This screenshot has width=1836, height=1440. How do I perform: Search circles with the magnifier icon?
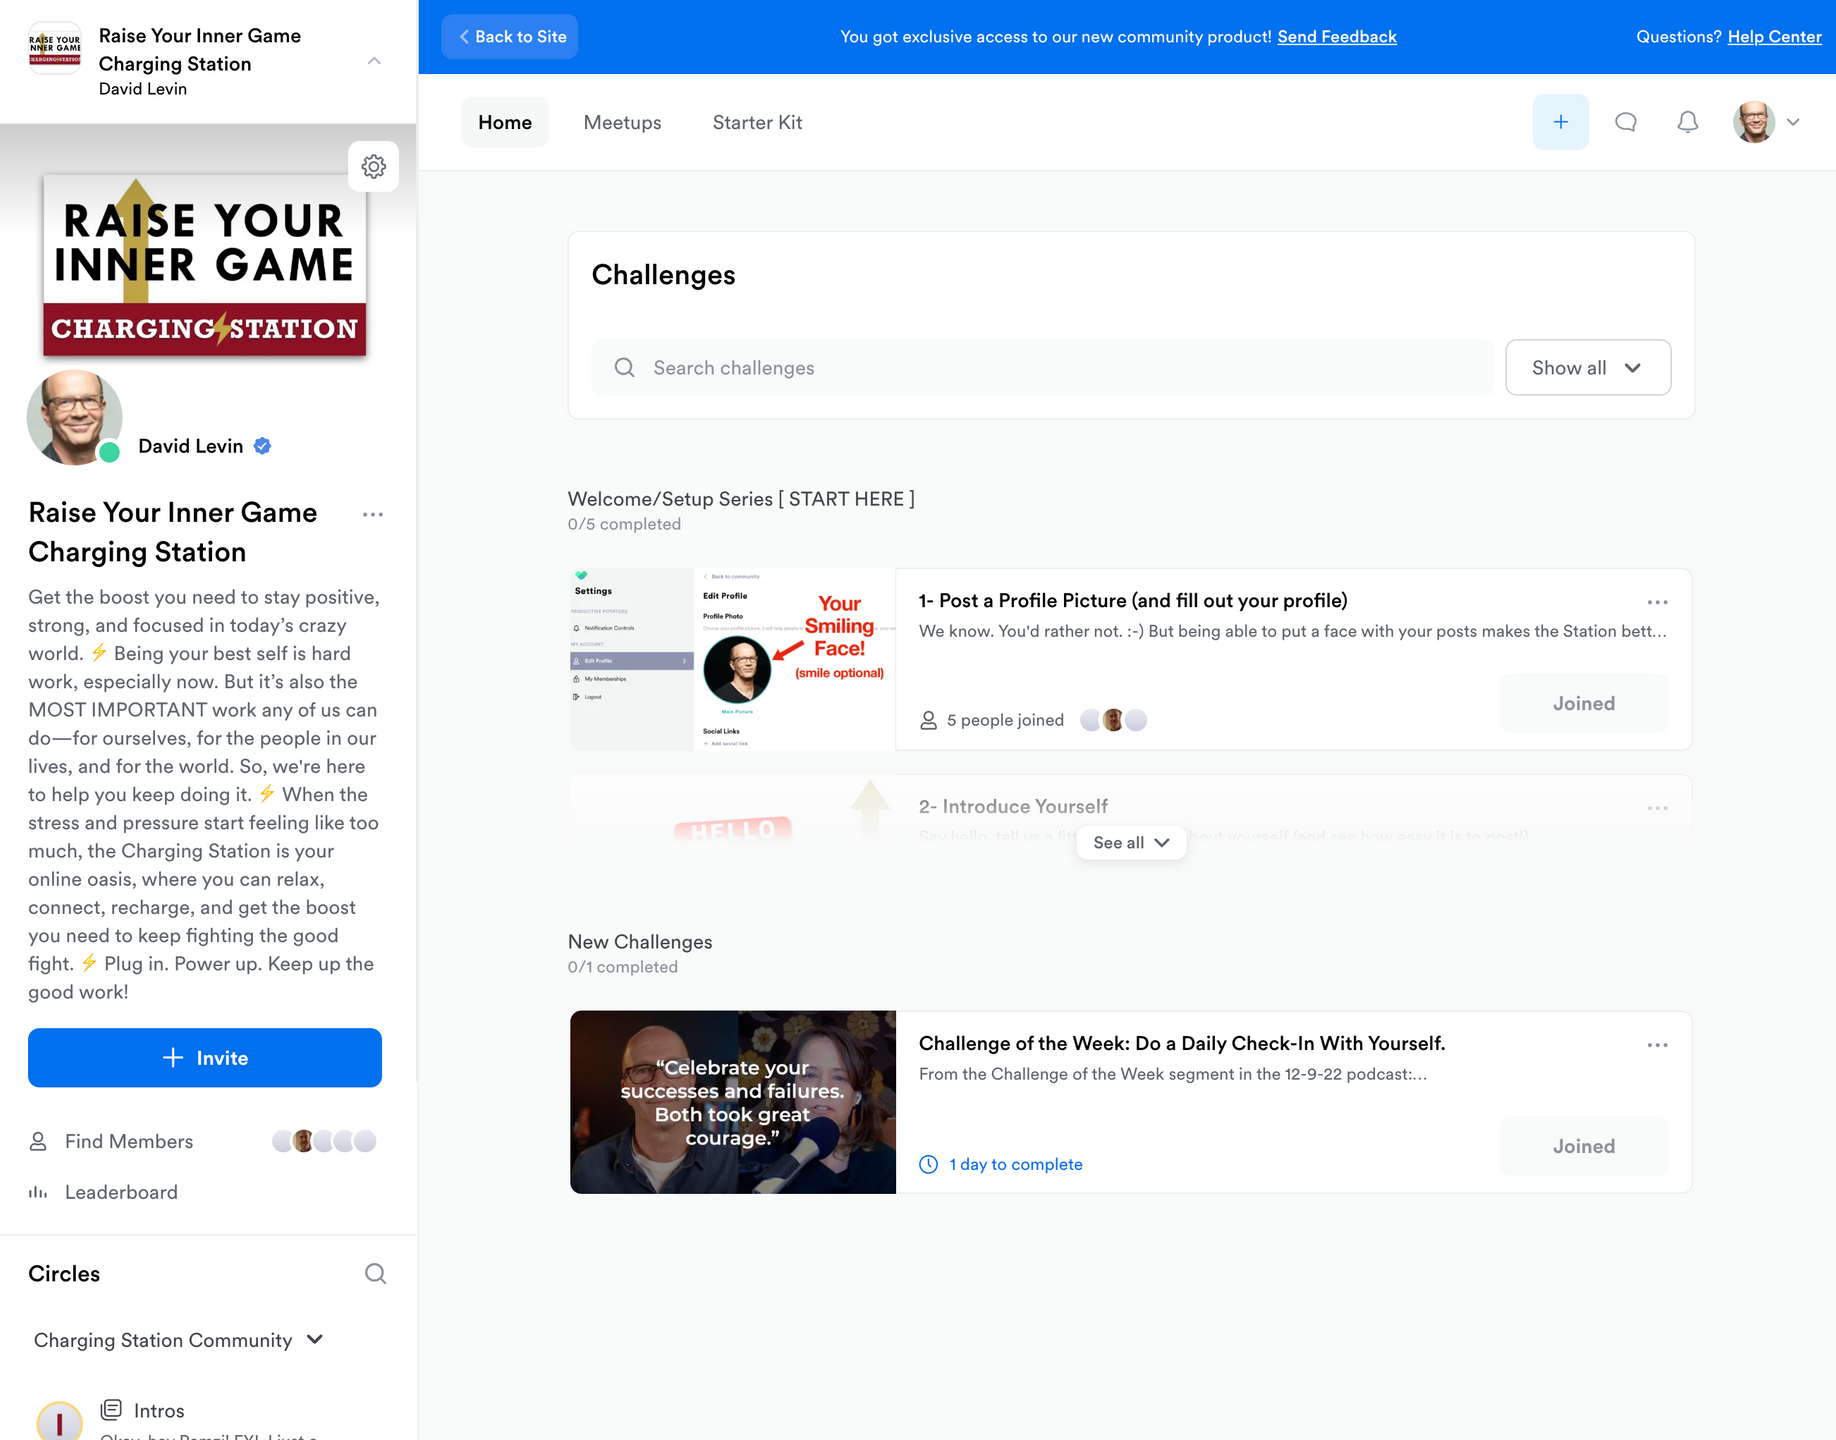375,1273
